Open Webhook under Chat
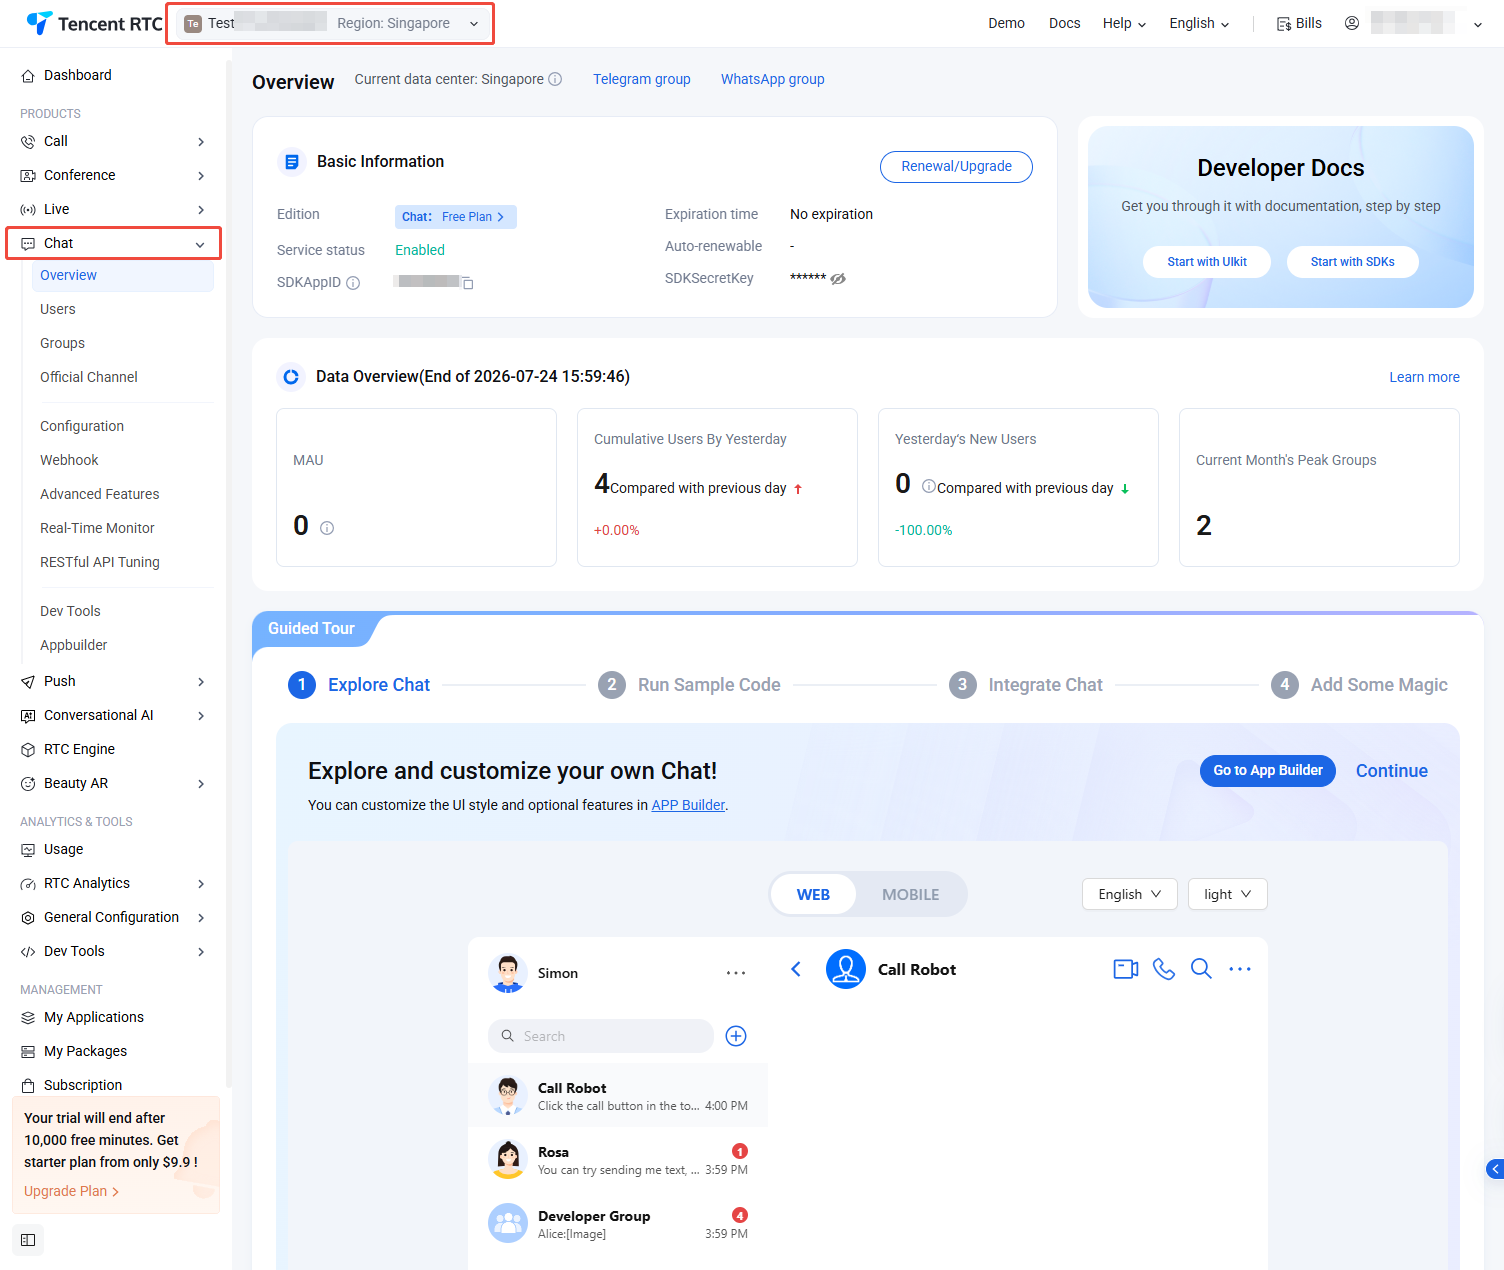 (69, 460)
